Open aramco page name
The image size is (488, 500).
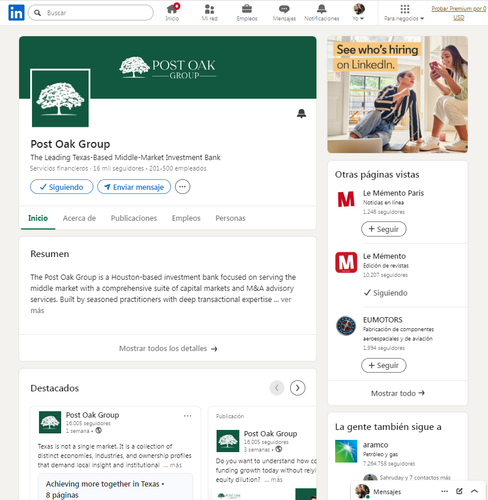coord(375,445)
